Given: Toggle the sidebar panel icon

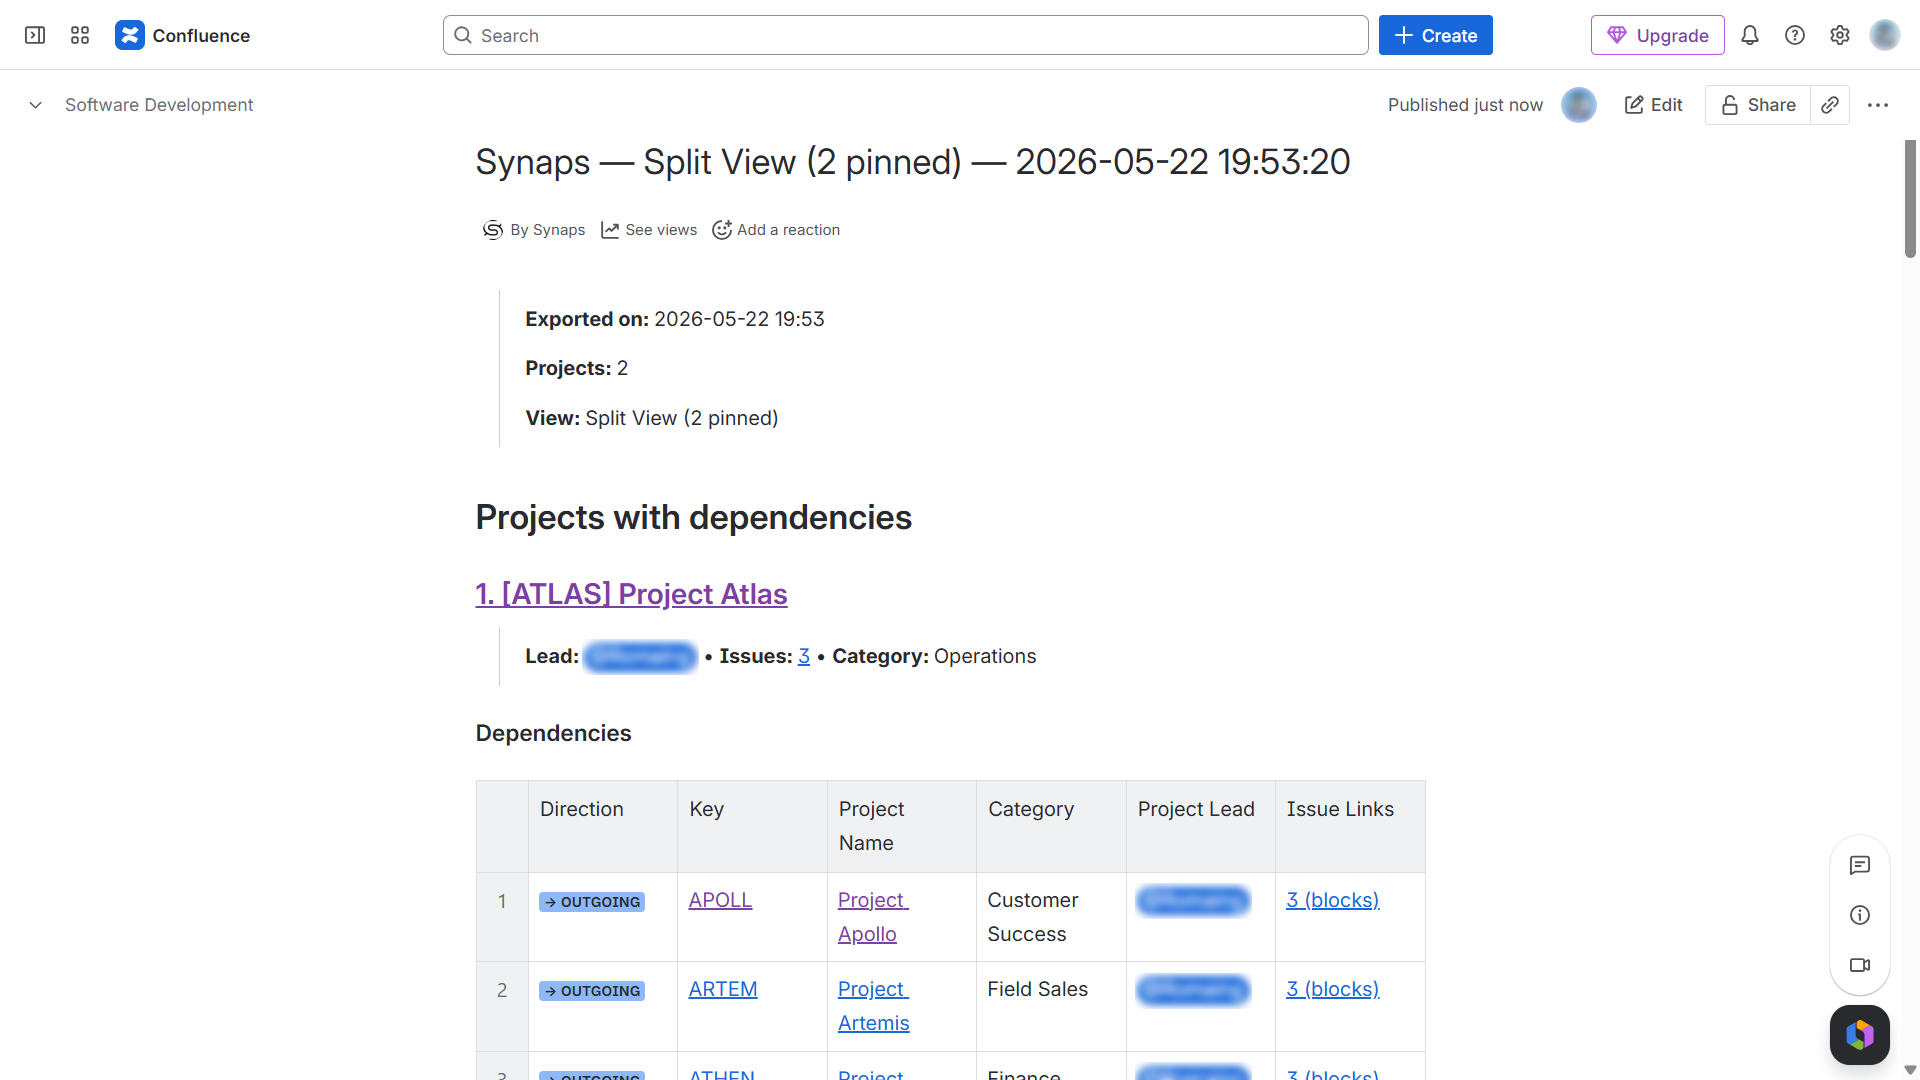Looking at the screenshot, I should click(x=35, y=35).
